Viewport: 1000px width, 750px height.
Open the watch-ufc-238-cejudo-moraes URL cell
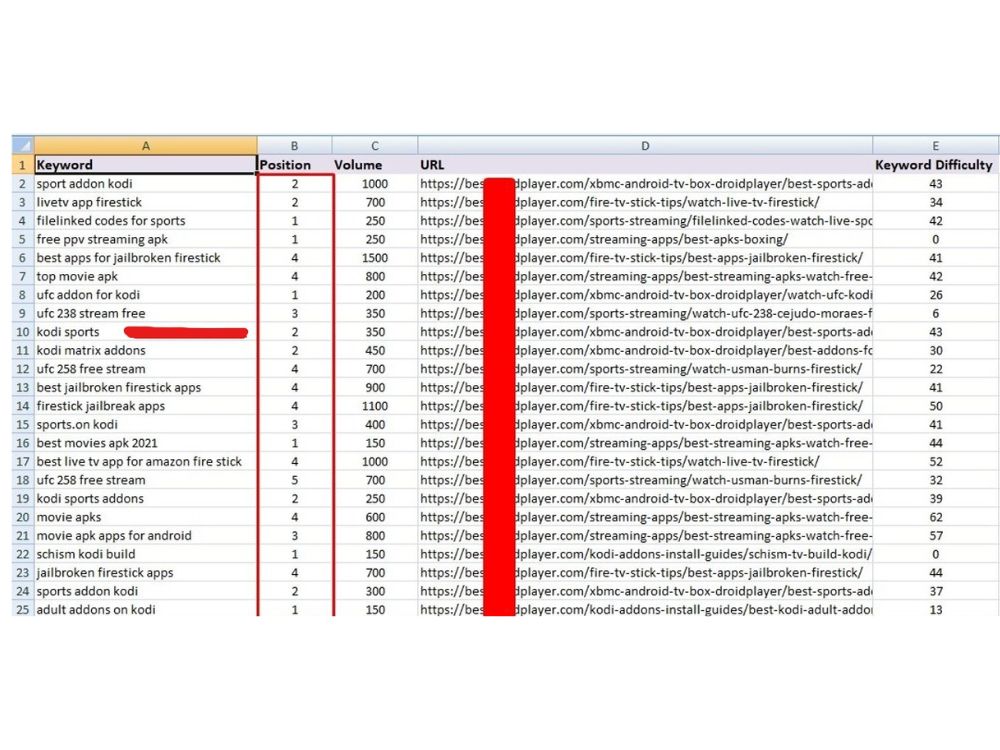click(645, 313)
